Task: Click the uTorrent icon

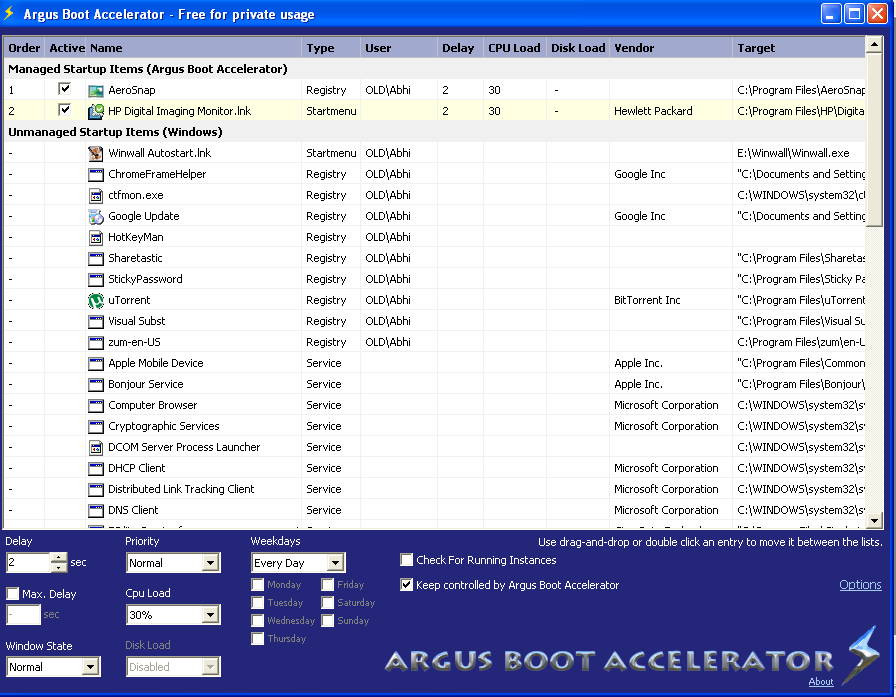Action: tap(96, 301)
